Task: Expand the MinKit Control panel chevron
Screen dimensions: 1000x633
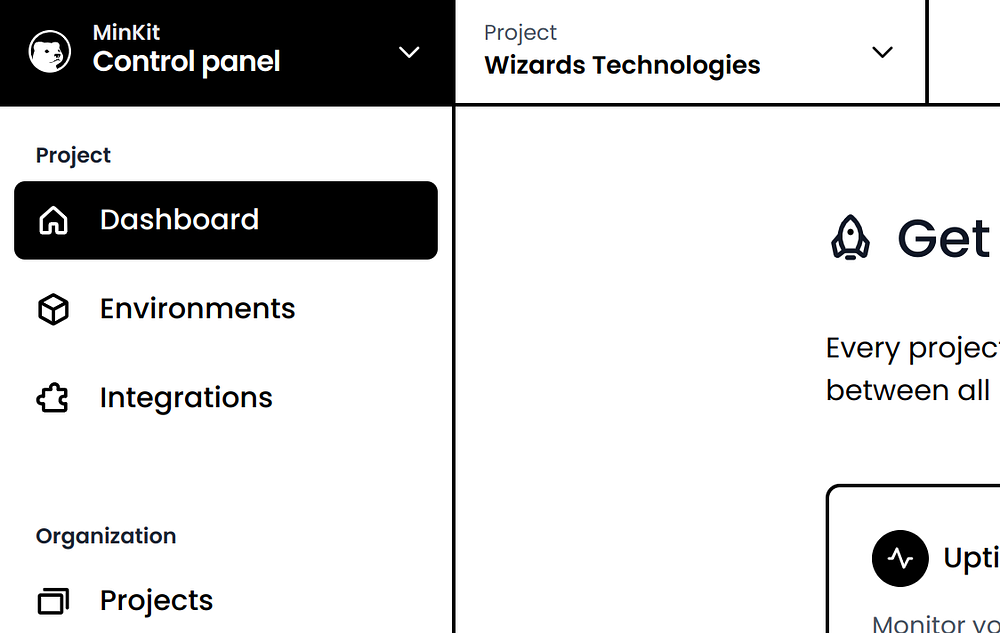Action: (409, 52)
